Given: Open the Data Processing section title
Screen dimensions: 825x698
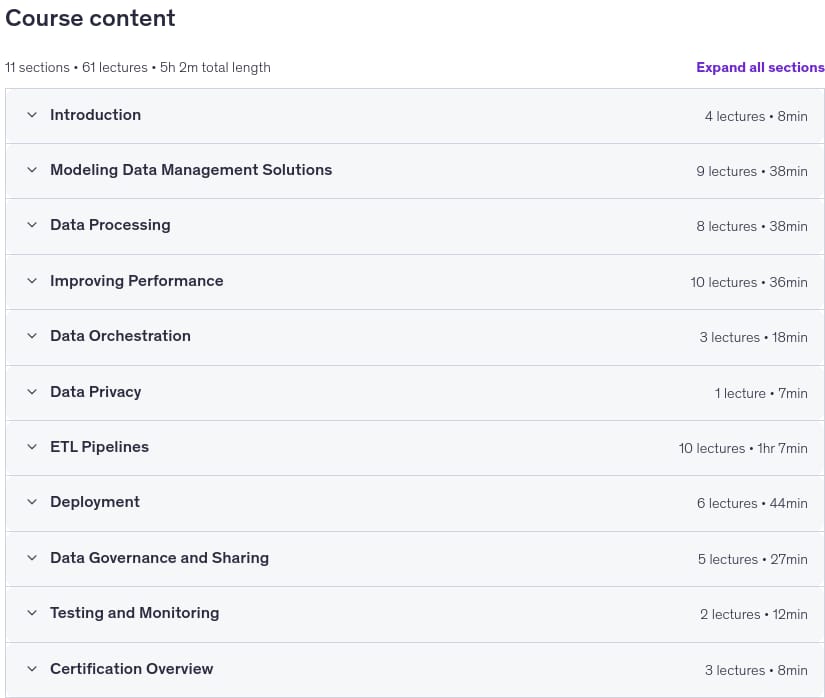Looking at the screenshot, I should [x=110, y=225].
